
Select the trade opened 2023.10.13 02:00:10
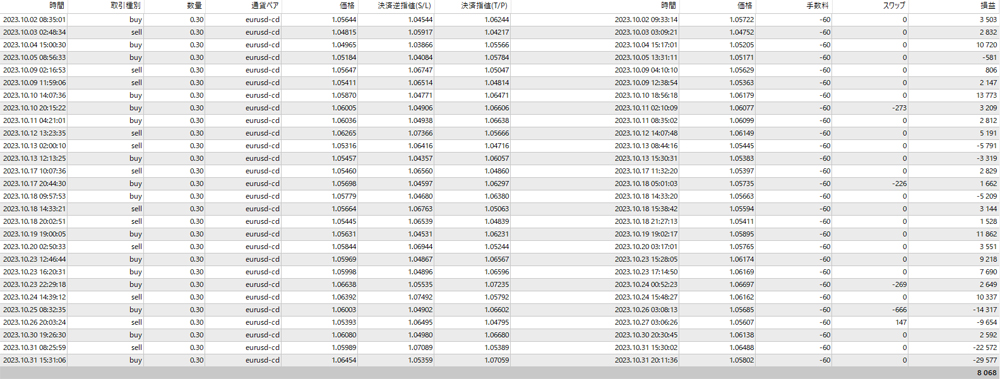coord(500,145)
